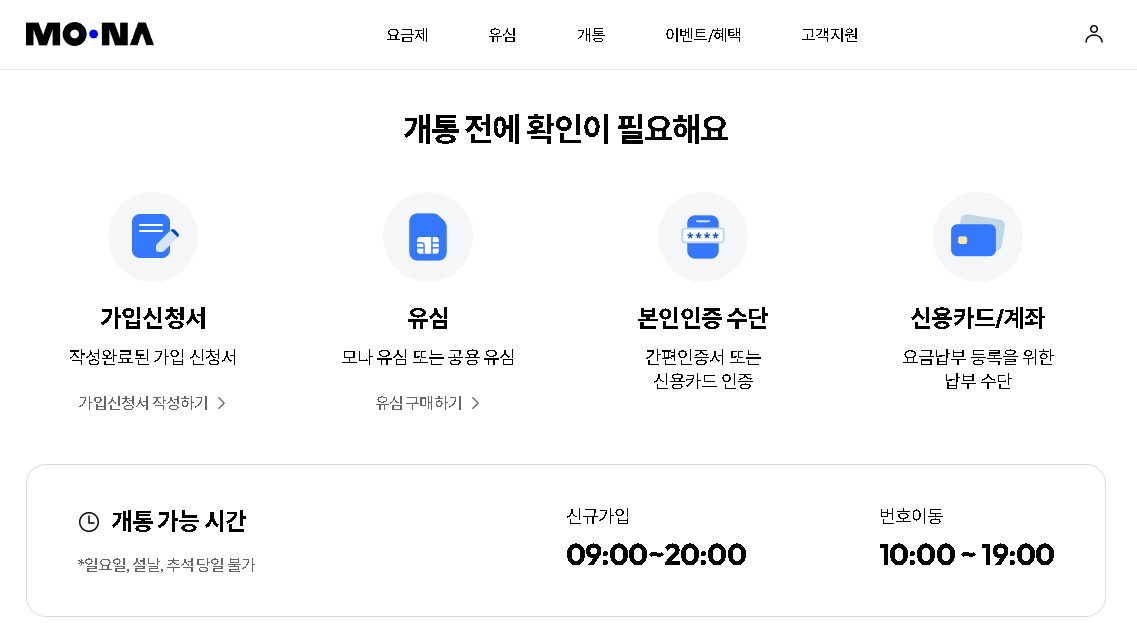The width and height of the screenshot is (1137, 644).
Task: Open the user profile icon
Action: point(1094,33)
